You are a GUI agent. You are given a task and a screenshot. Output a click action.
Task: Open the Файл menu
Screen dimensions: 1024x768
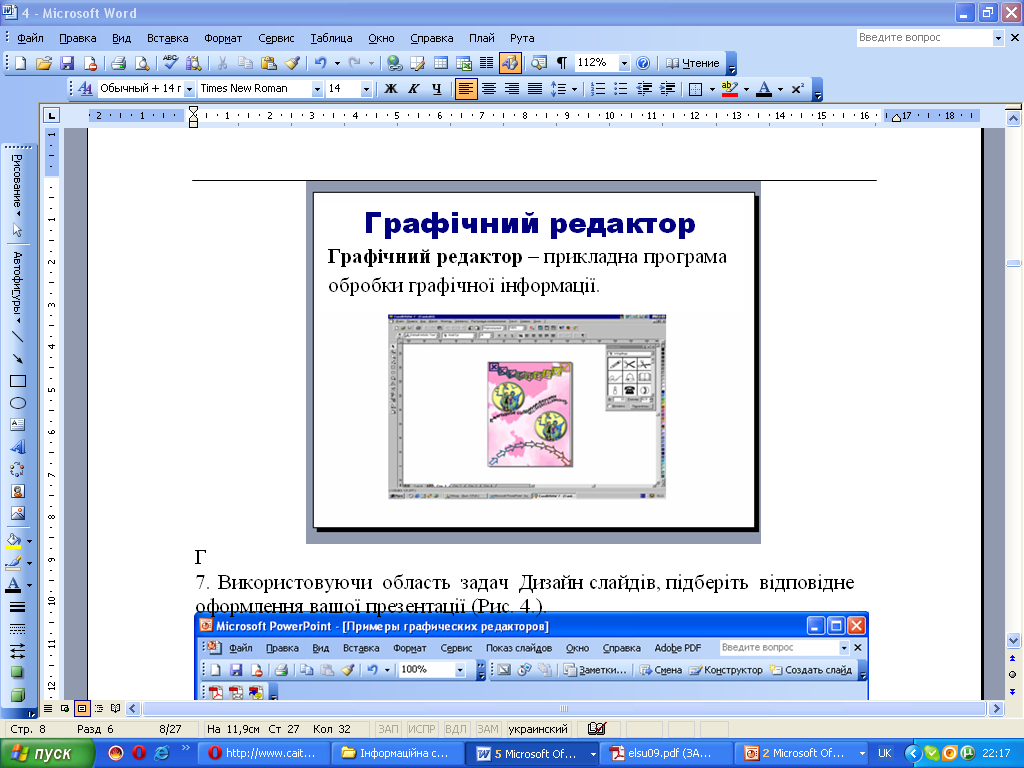[30, 38]
